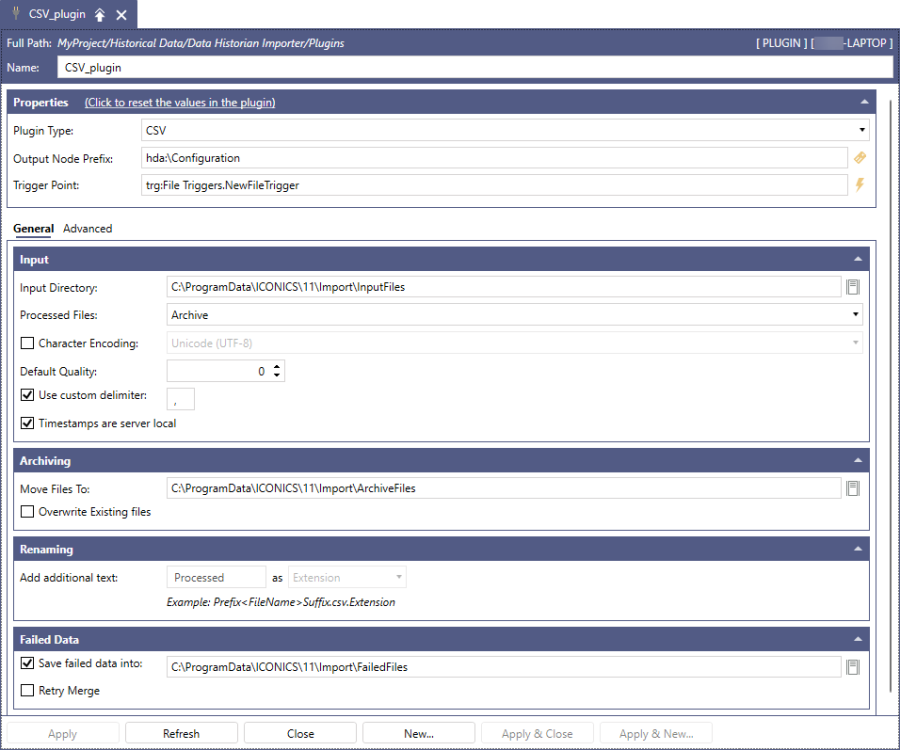Click the lightning icon beside Trigger Point
Viewport: 900px width, 750px height.
coord(859,185)
